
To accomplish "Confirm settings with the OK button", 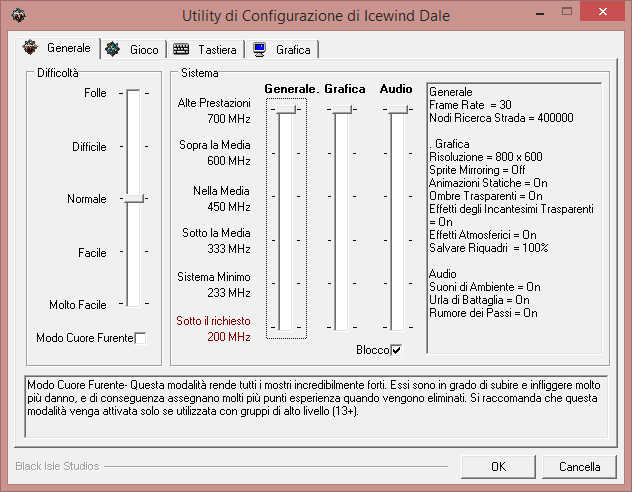I will click(498, 467).
